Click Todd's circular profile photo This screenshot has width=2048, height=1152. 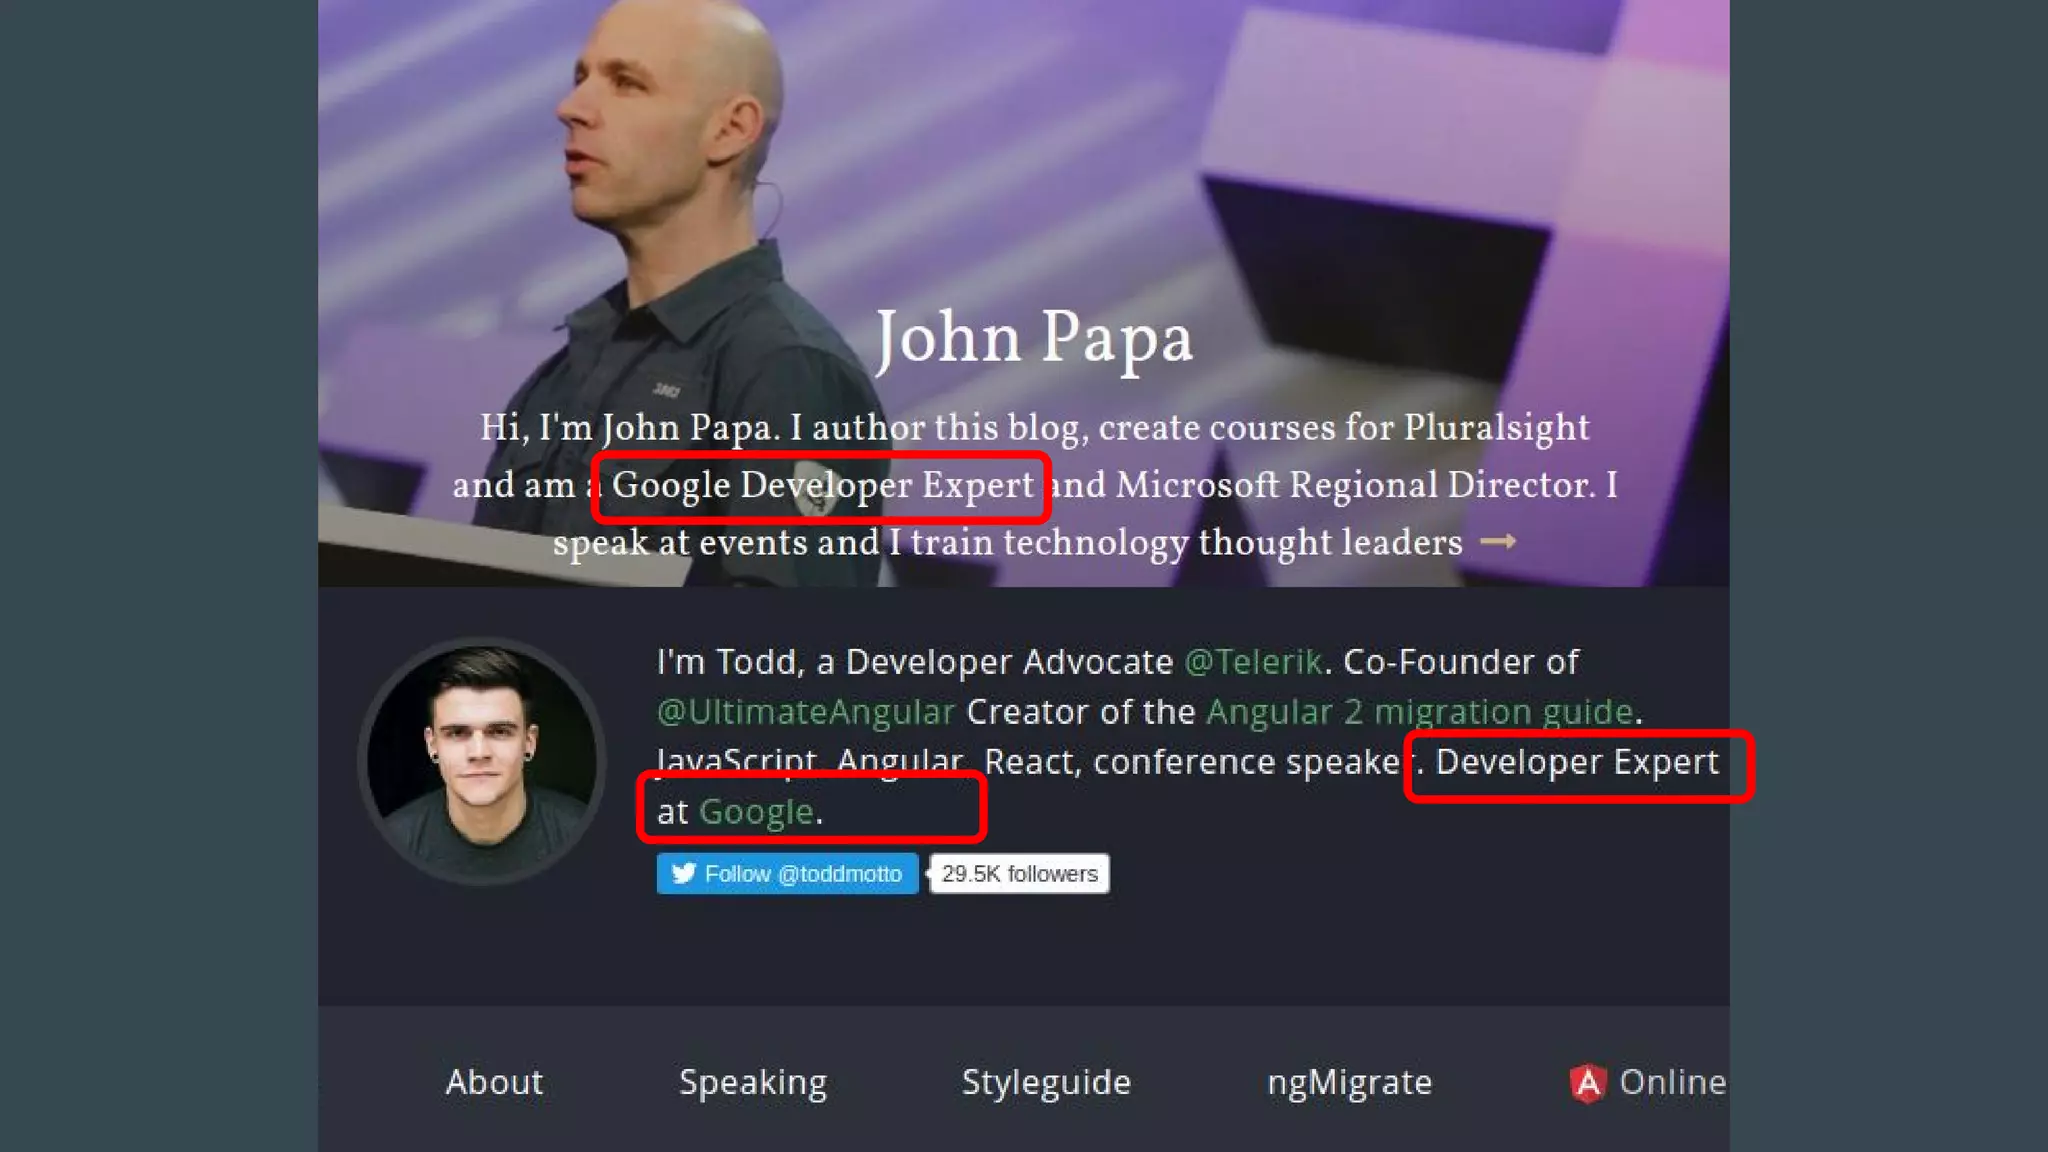click(x=482, y=762)
